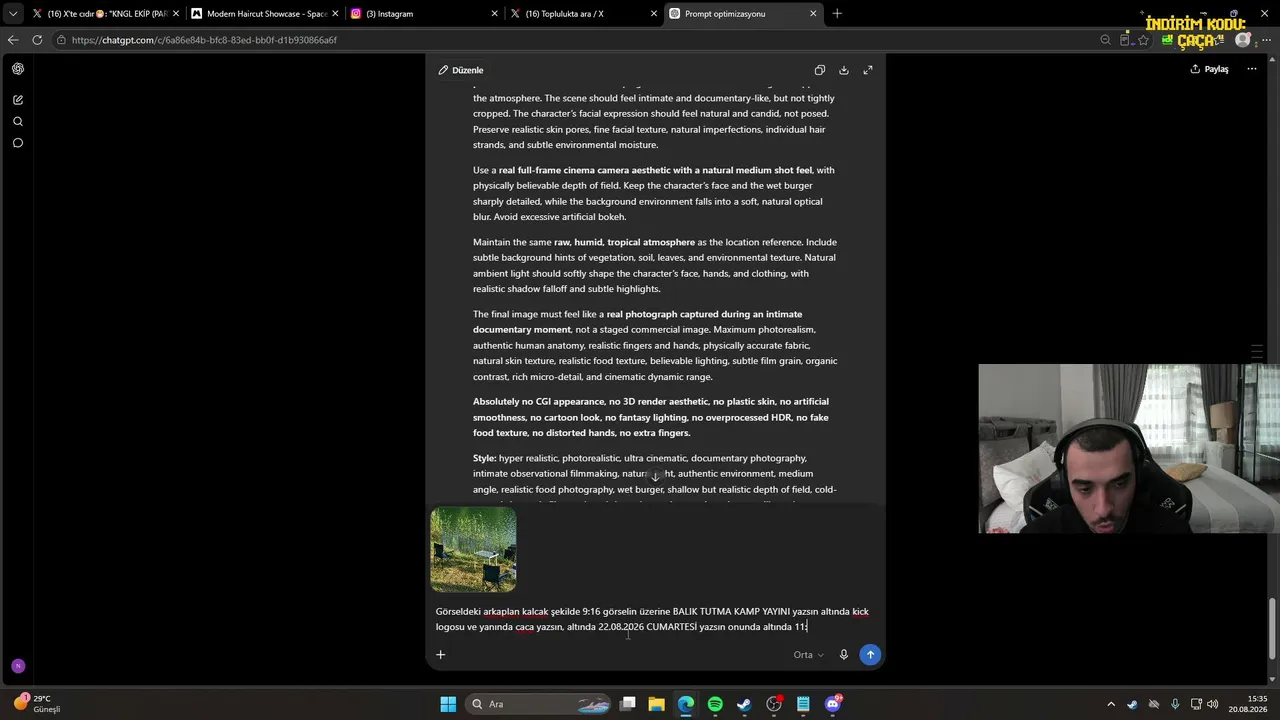Click the Paylaş share button
Image resolution: width=1280 pixels, height=720 pixels.
tap(1210, 69)
